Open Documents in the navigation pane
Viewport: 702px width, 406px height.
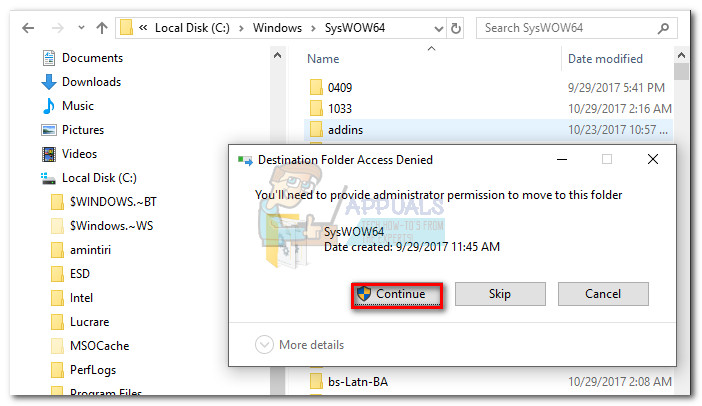[x=92, y=58]
